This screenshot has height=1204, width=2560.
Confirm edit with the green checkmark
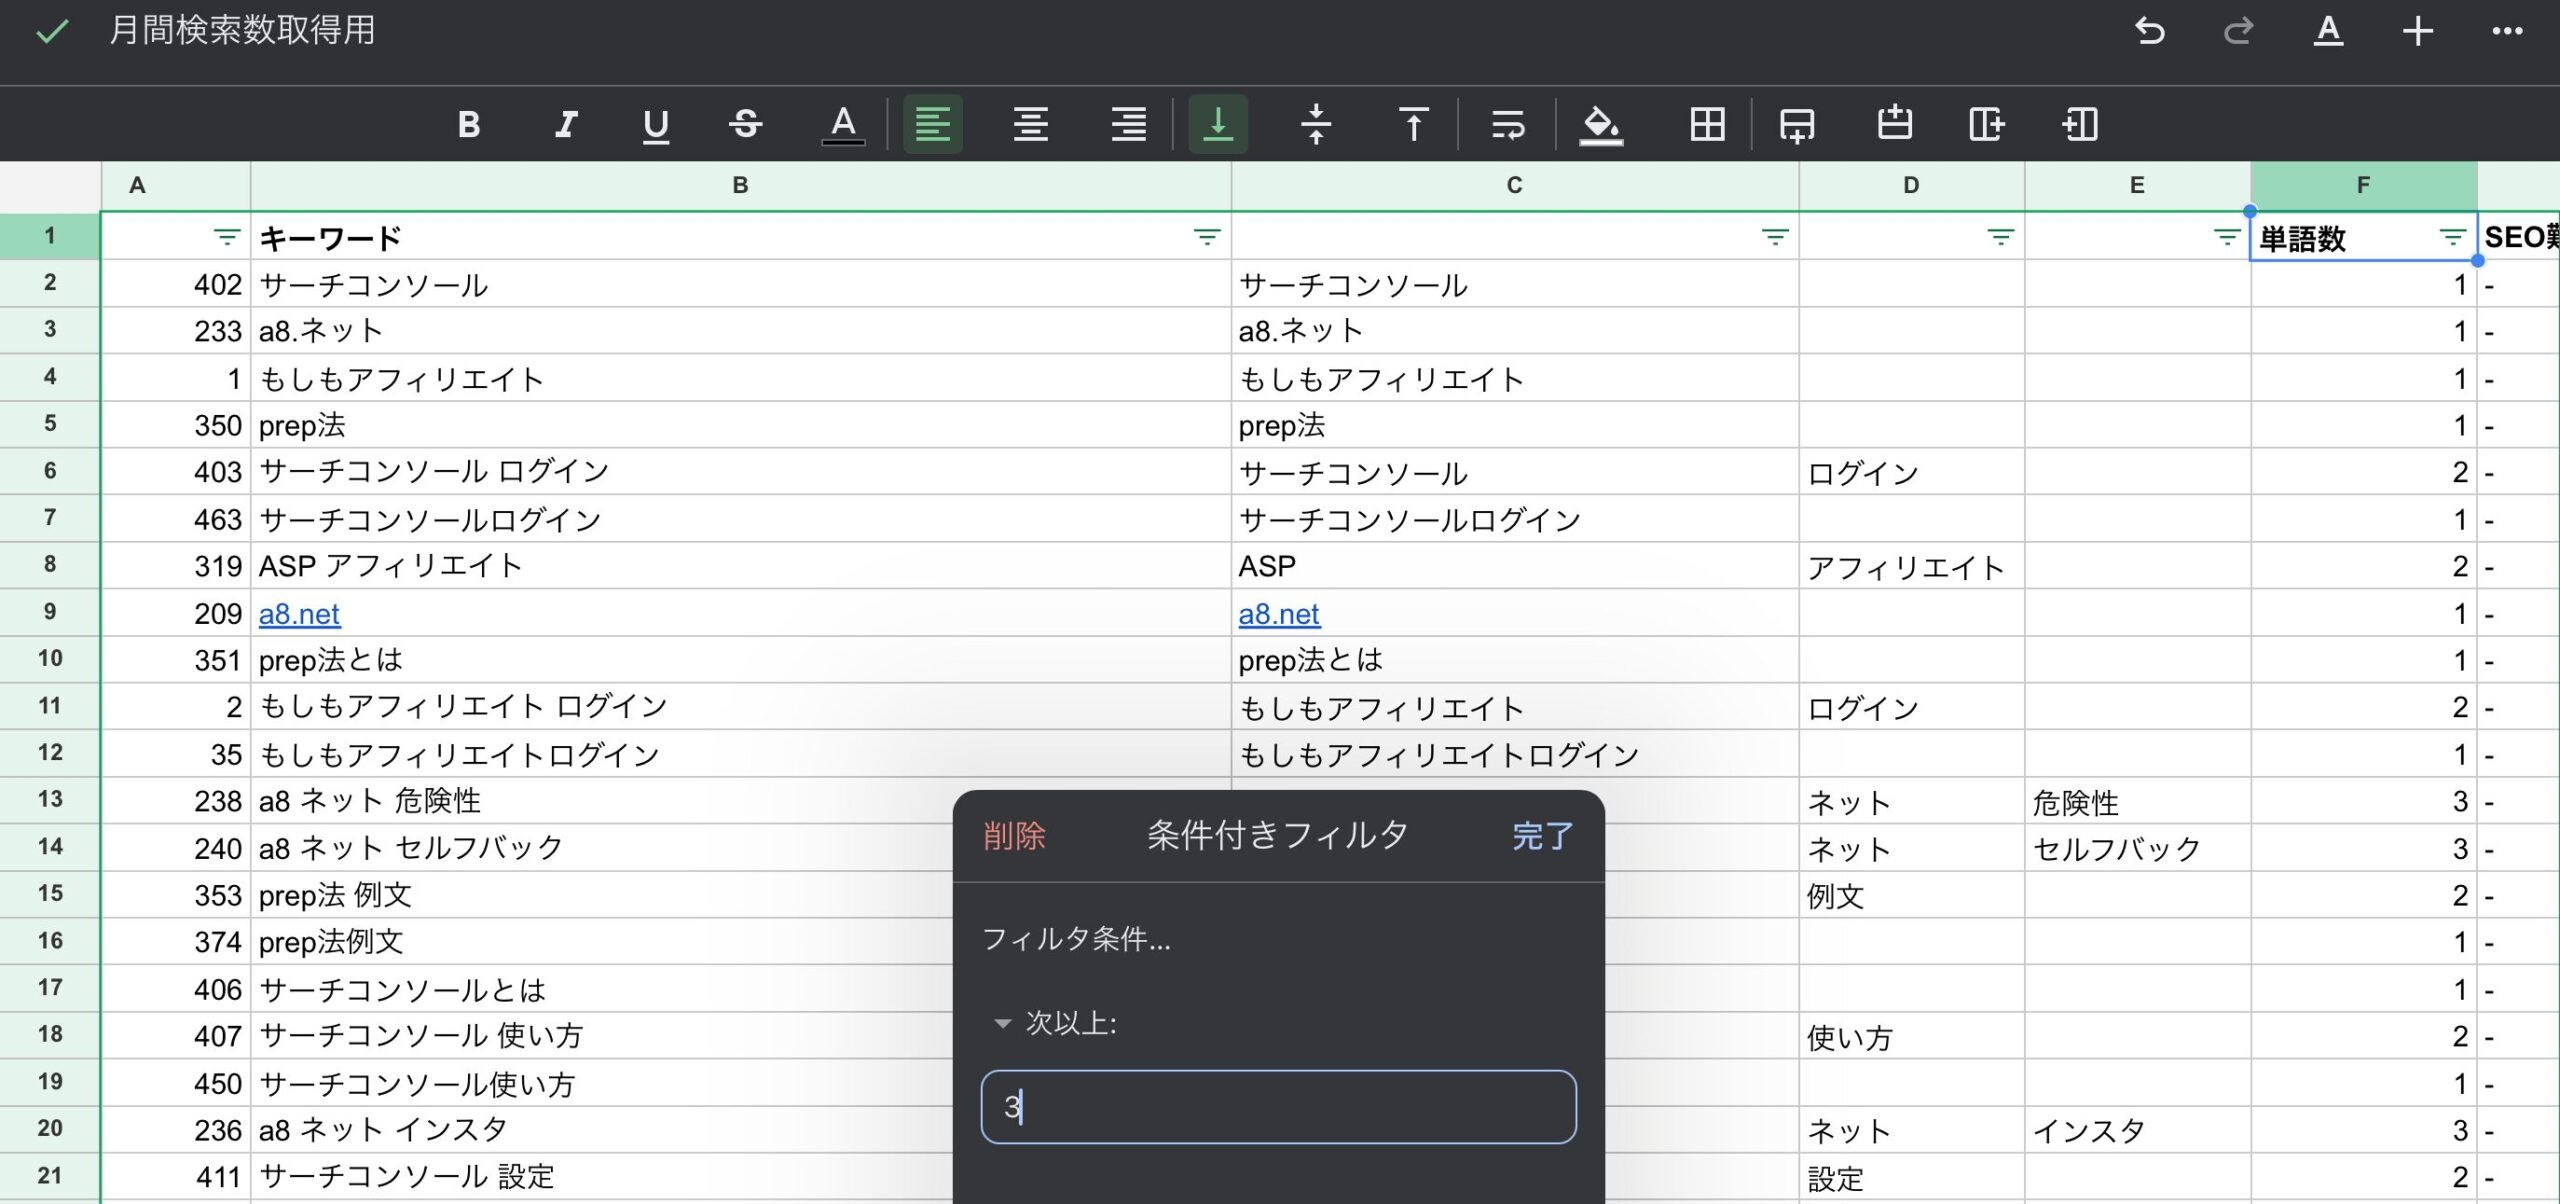(51, 31)
